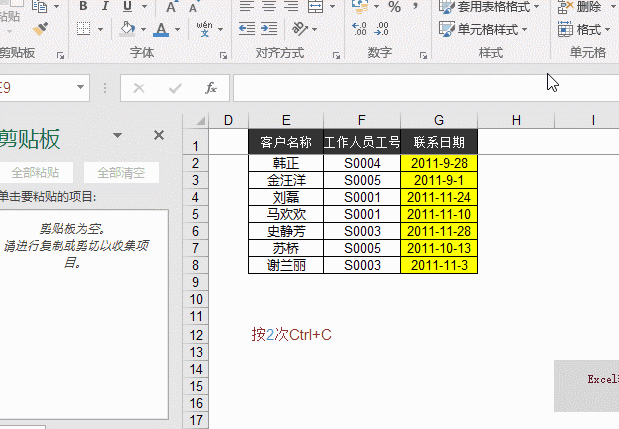
Task: Click the Copy icon in clipboard group
Action: (40, 6)
